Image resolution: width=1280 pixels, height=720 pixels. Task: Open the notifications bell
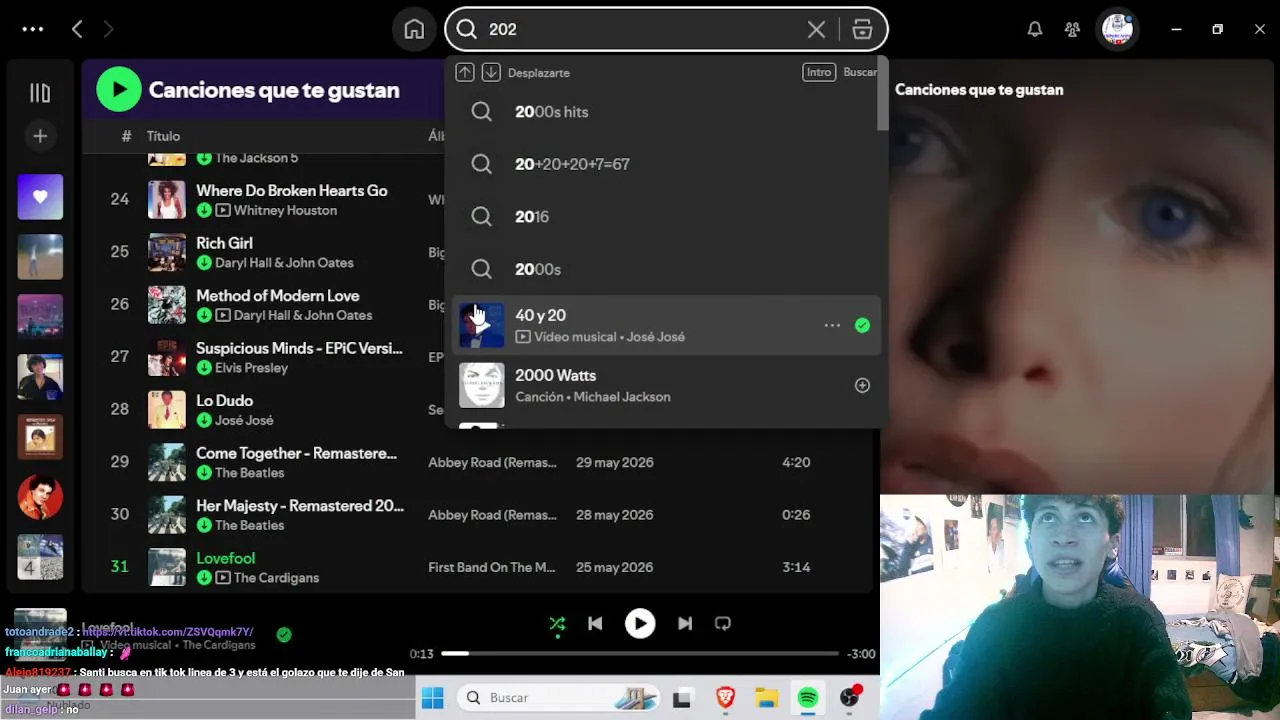(1035, 29)
